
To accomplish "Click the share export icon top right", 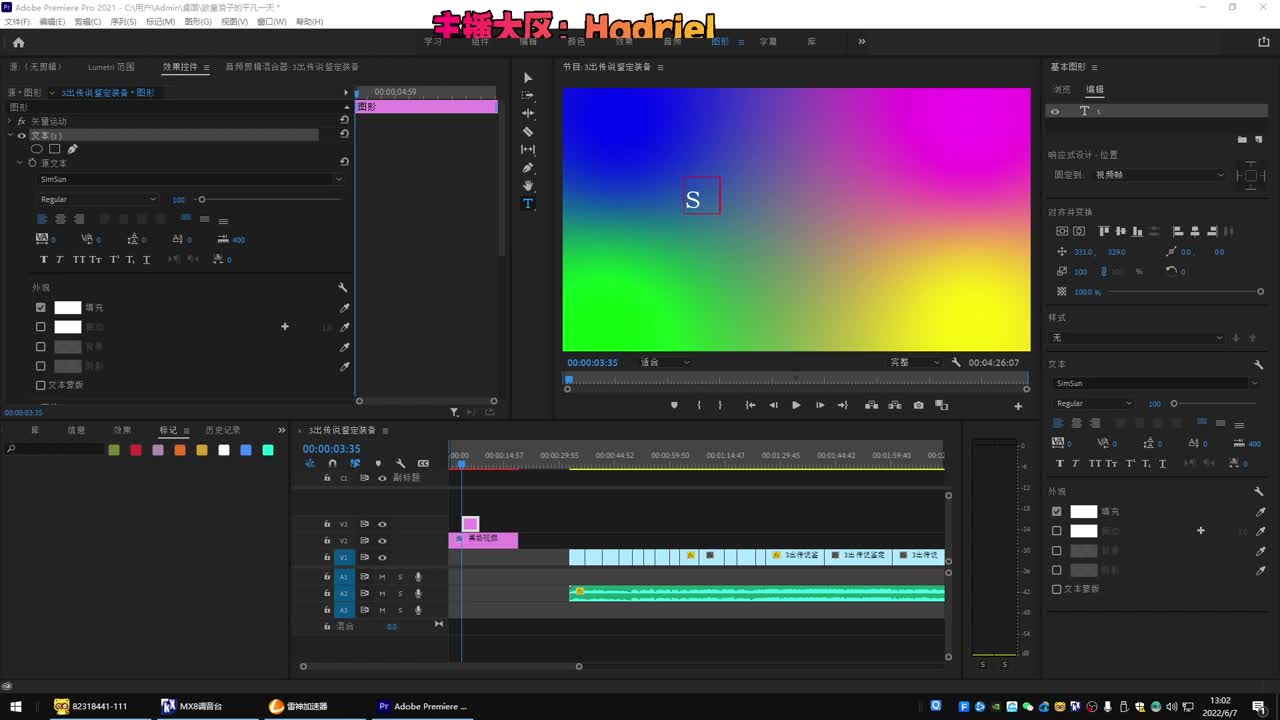I will pyautogui.click(x=1264, y=42).
